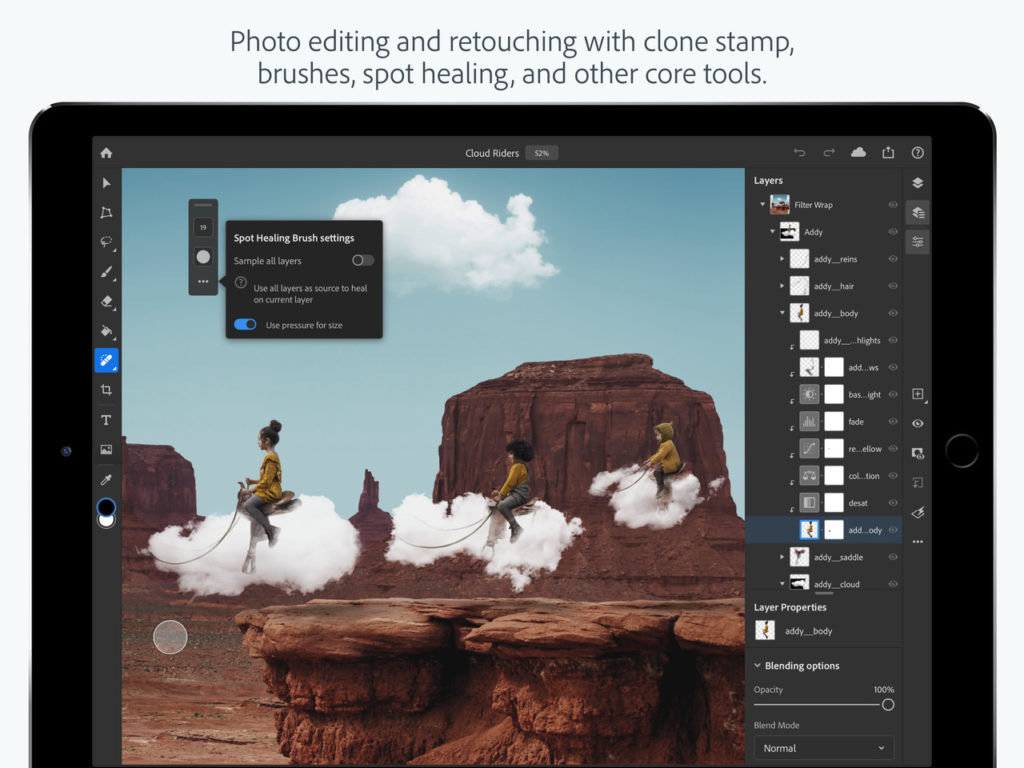Viewport: 1024px width, 768px height.
Task: Open the Paint Bucket fill tool
Action: pos(106,331)
